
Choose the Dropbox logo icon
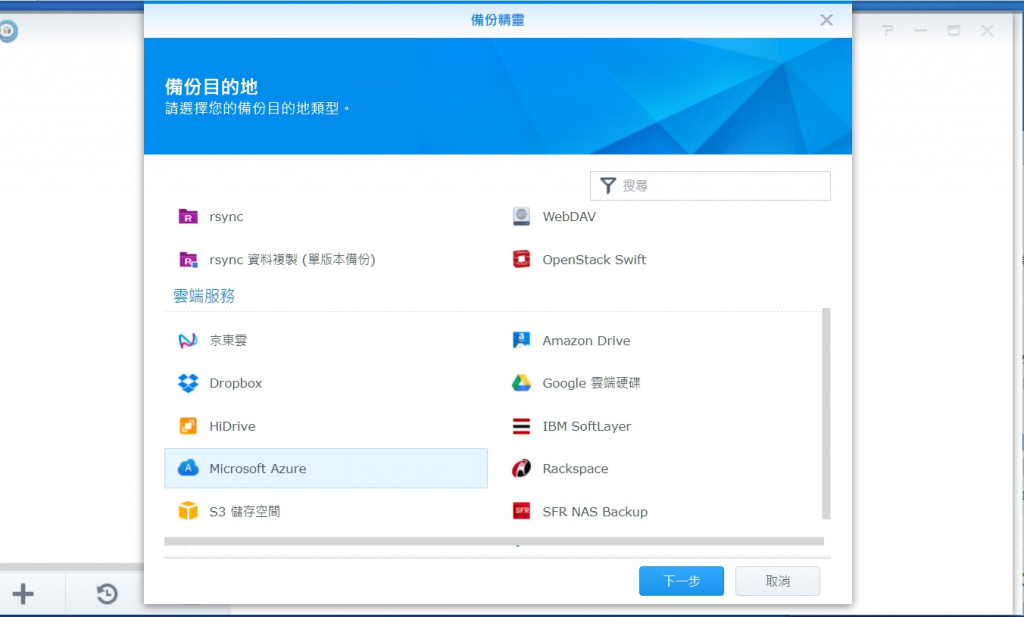(x=188, y=383)
